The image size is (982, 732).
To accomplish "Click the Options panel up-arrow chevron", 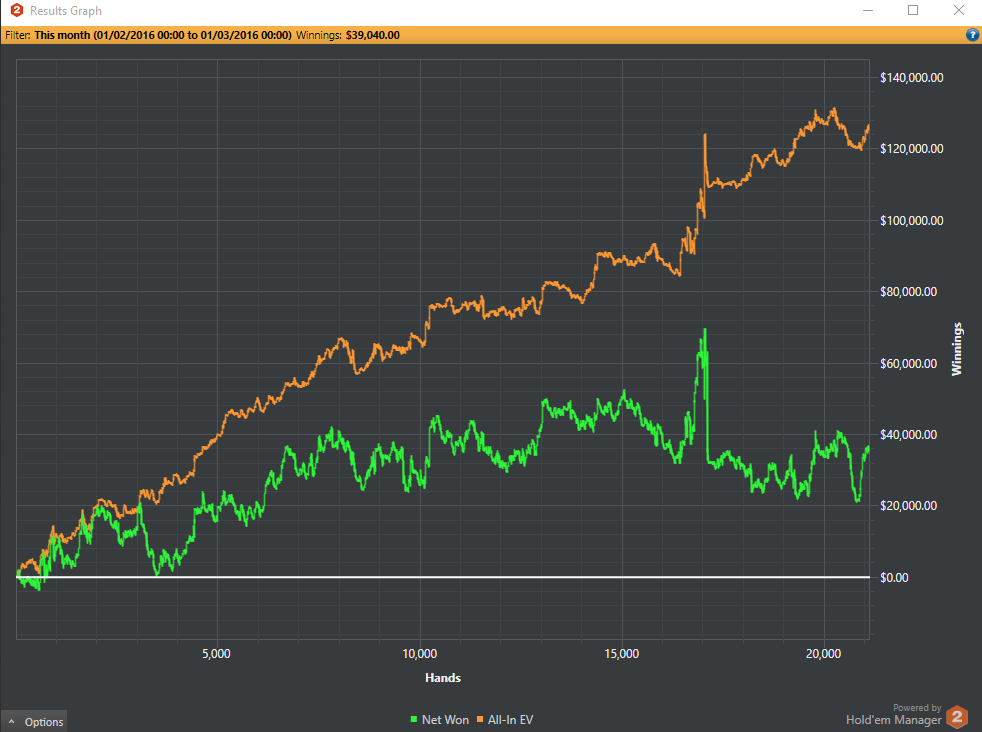I will tap(11, 721).
